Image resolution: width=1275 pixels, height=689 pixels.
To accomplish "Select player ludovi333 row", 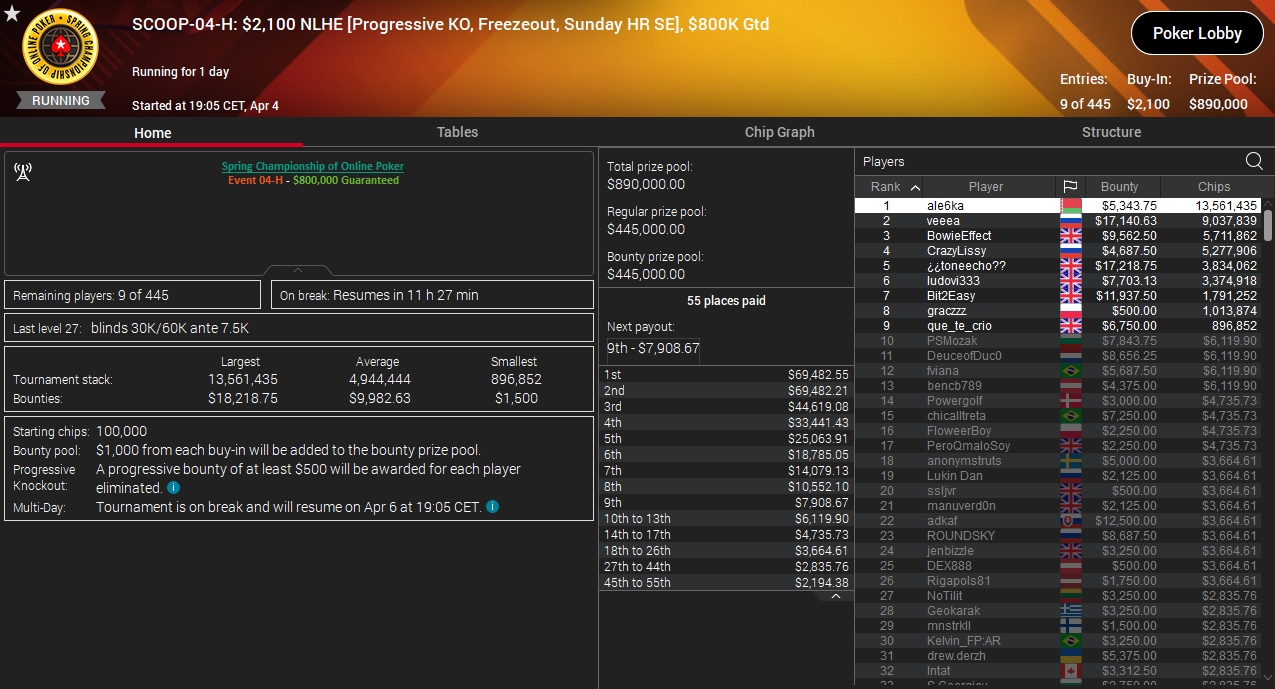I will [x=1058, y=281].
